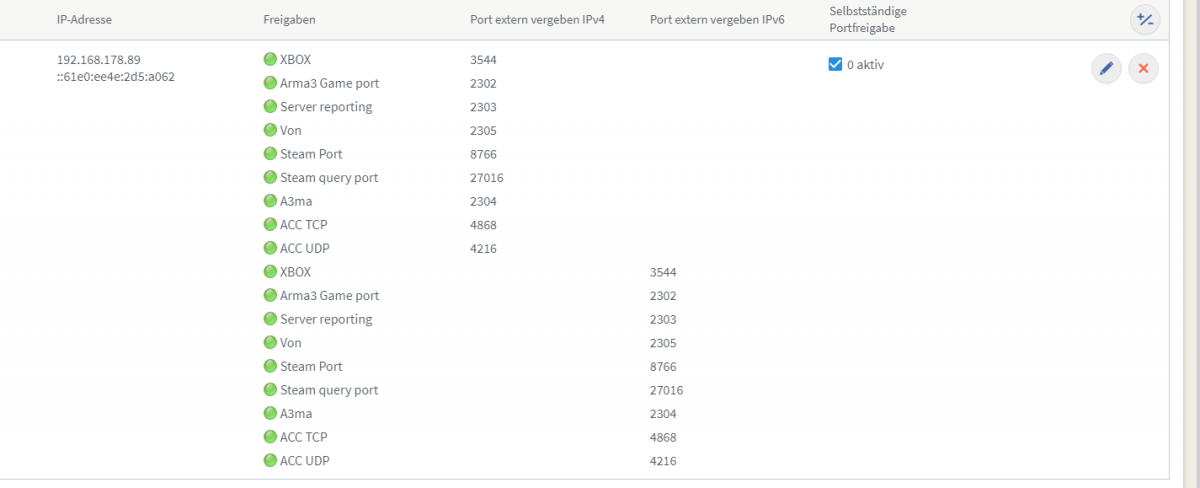Click the 0 aktiv label
Viewport: 1200px width, 488px height.
(865, 65)
